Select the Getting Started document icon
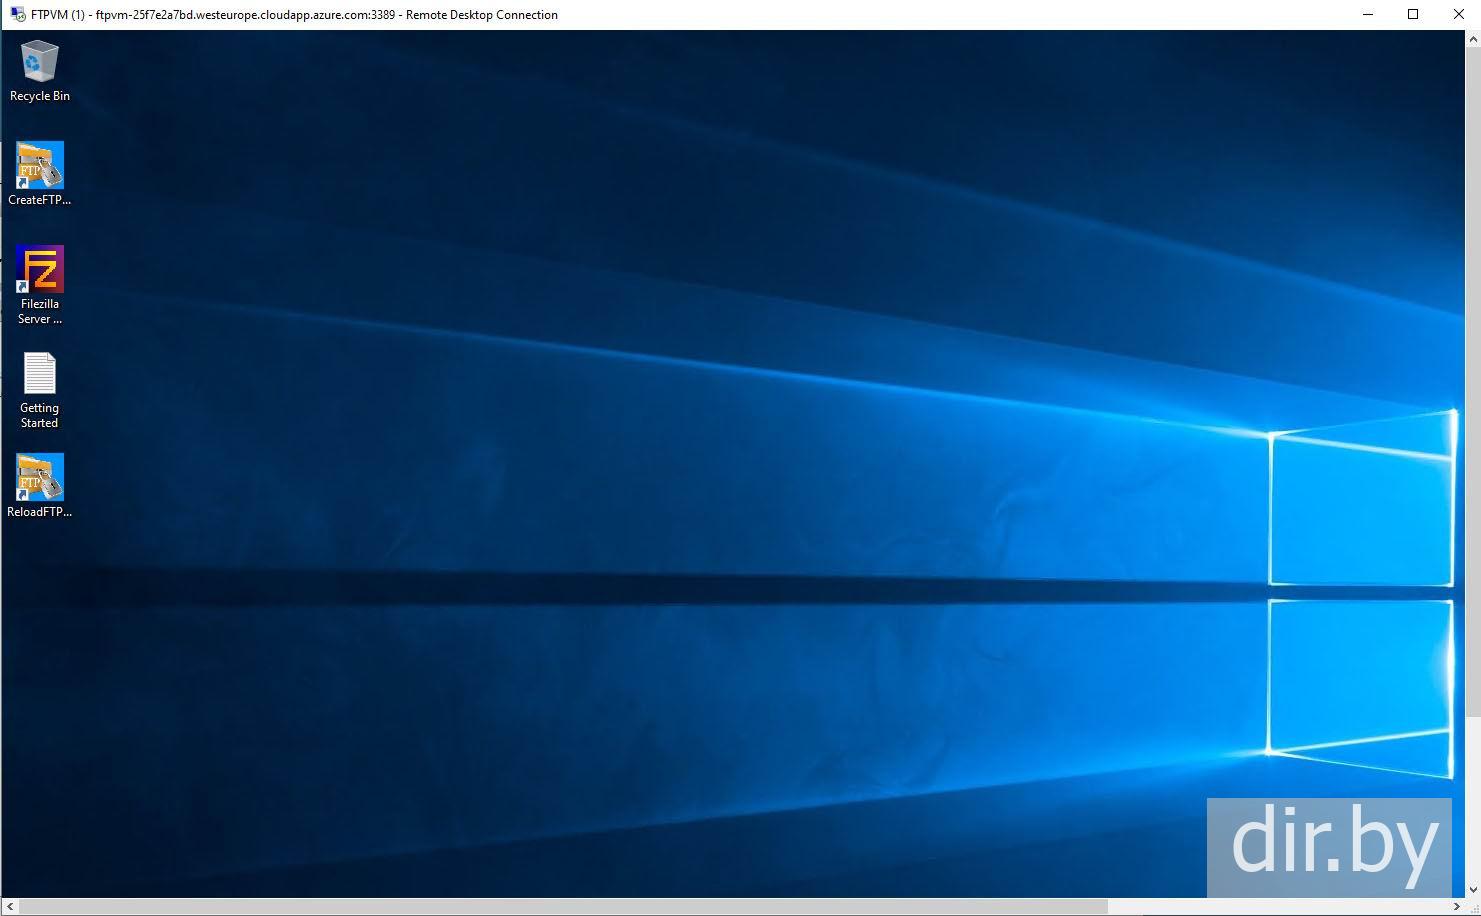The image size is (1481, 916). coord(39,374)
